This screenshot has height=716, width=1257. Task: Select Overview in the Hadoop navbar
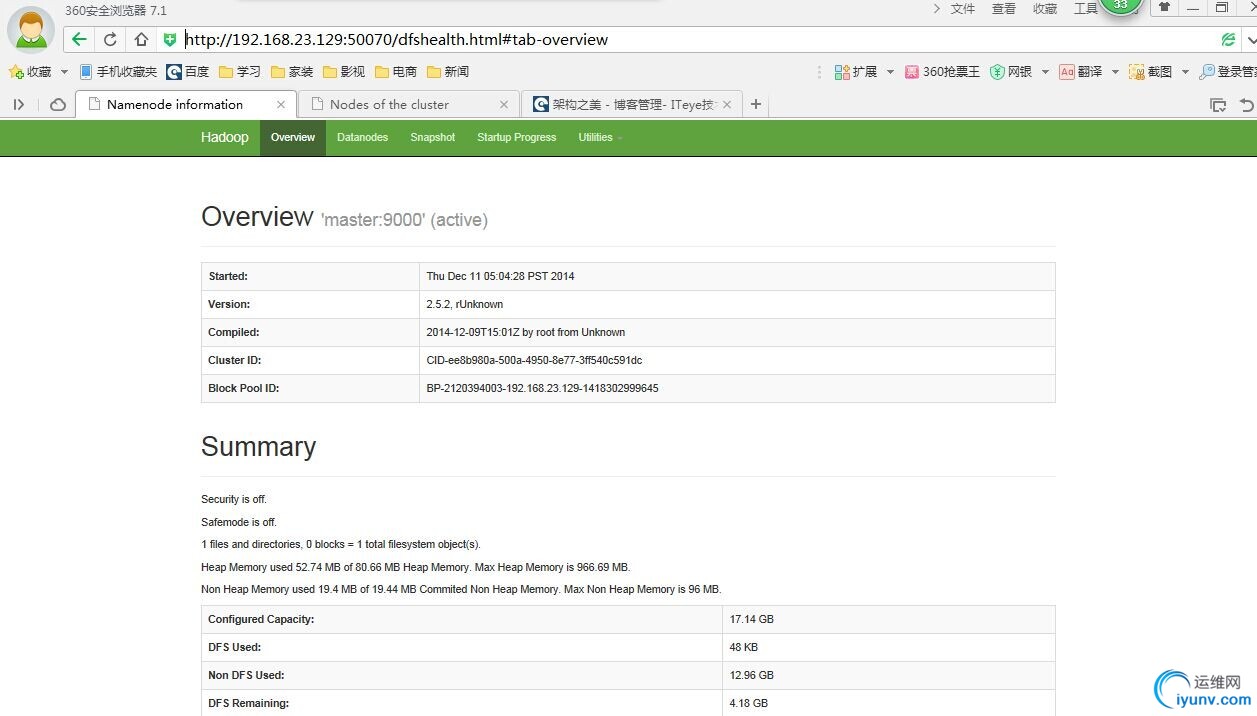293,138
